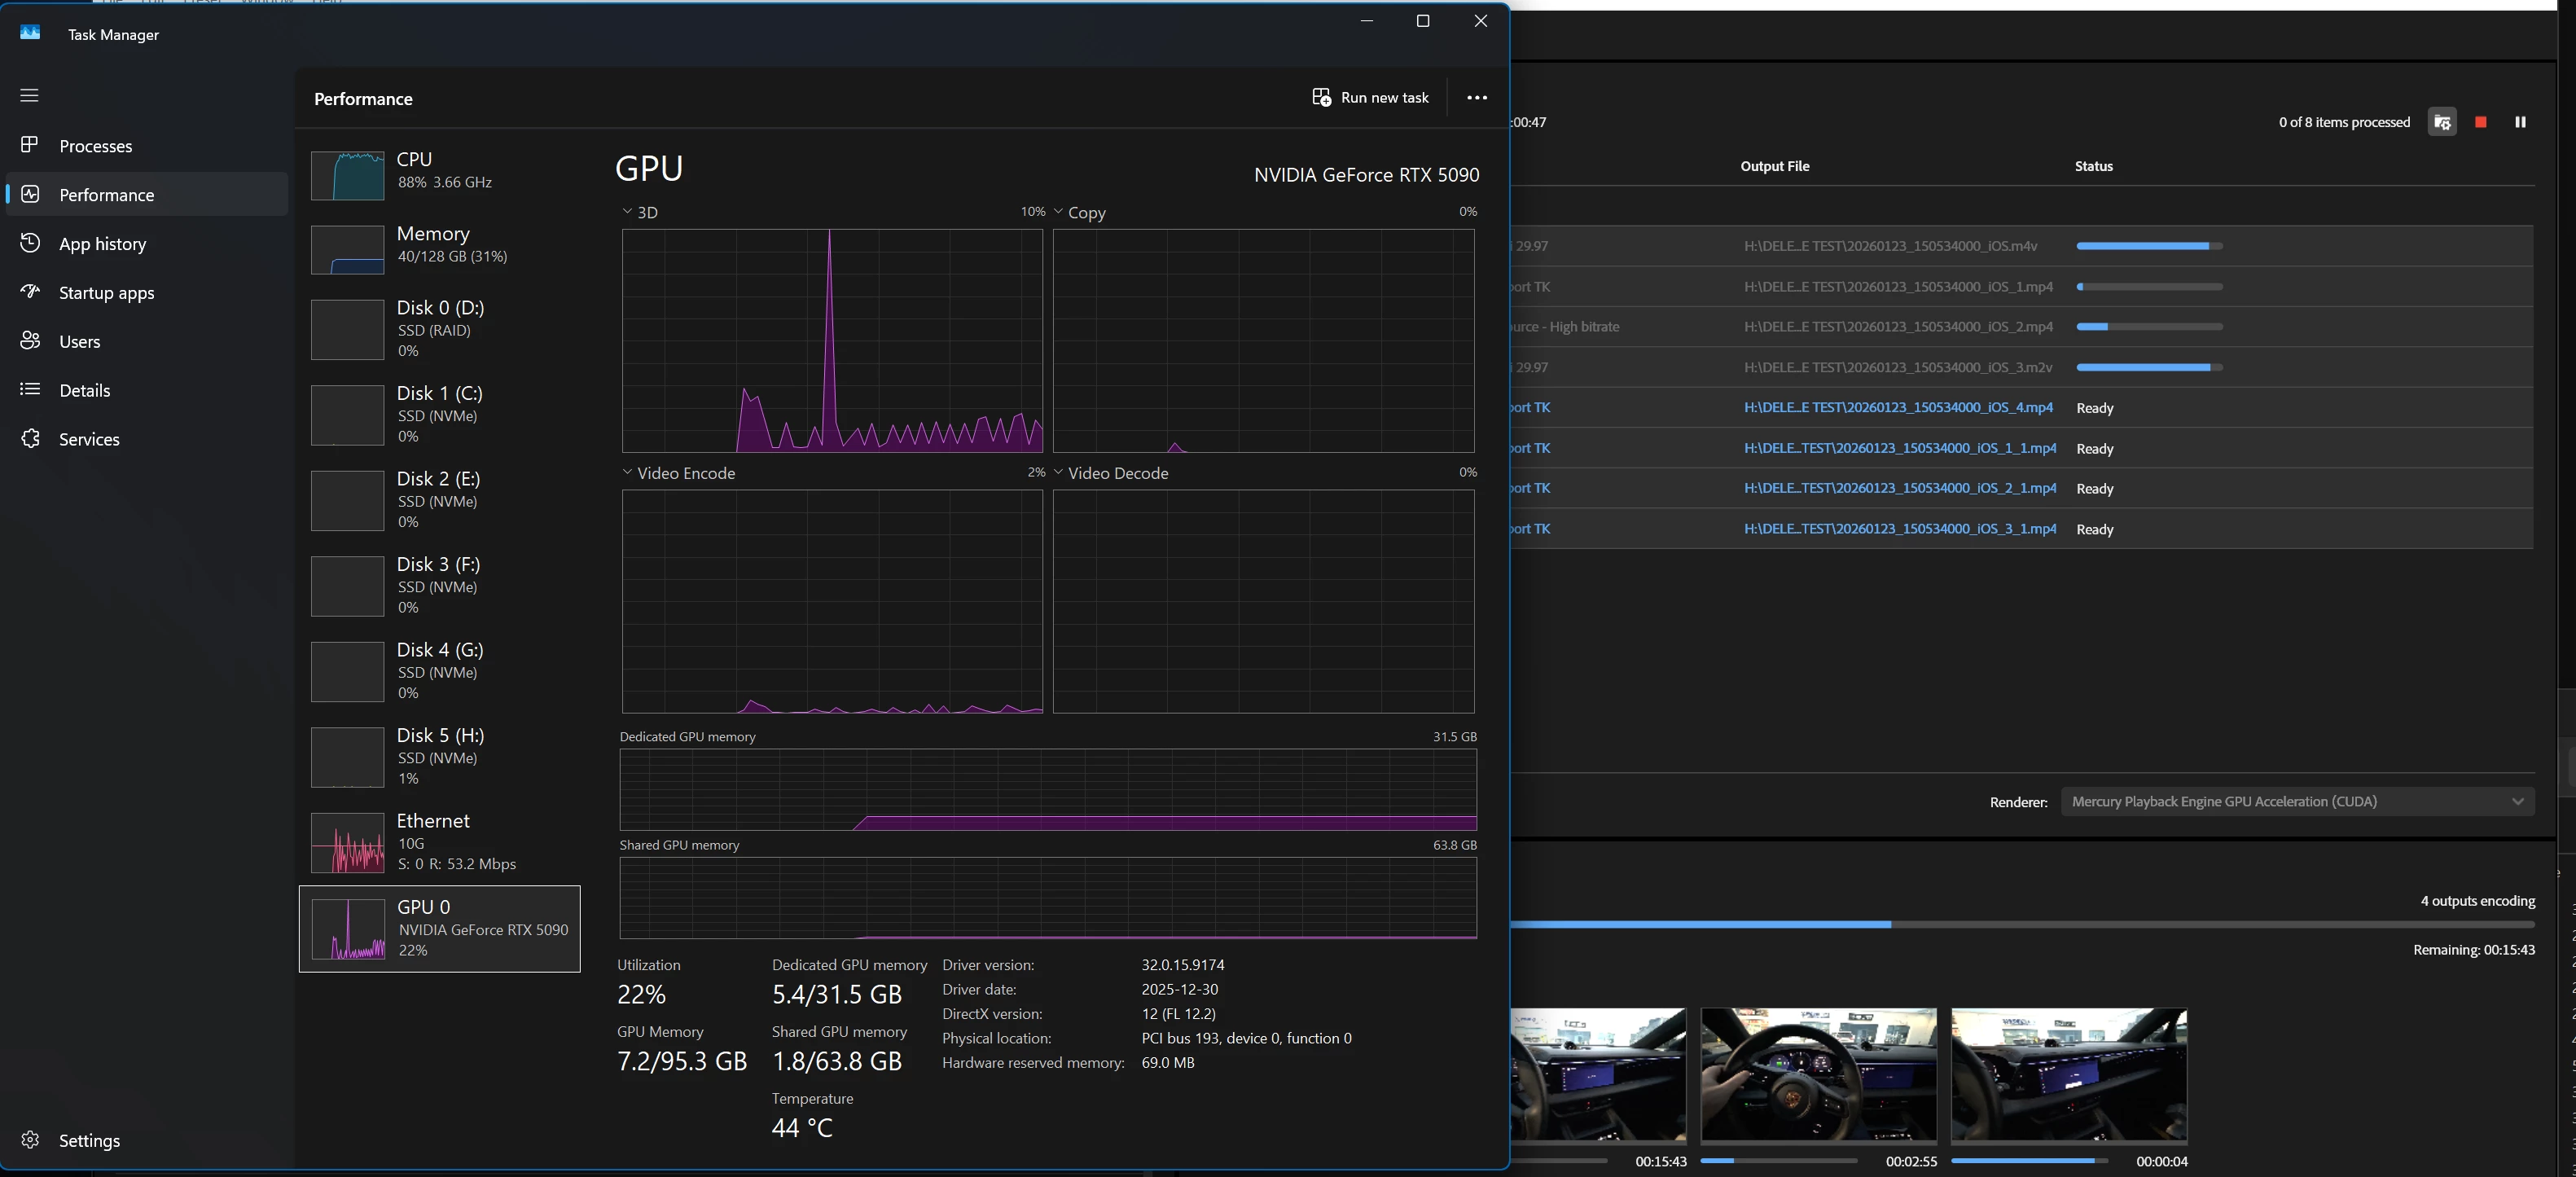This screenshot has width=2576, height=1177.
Task: Click the queue output folder icon
Action: (2442, 122)
